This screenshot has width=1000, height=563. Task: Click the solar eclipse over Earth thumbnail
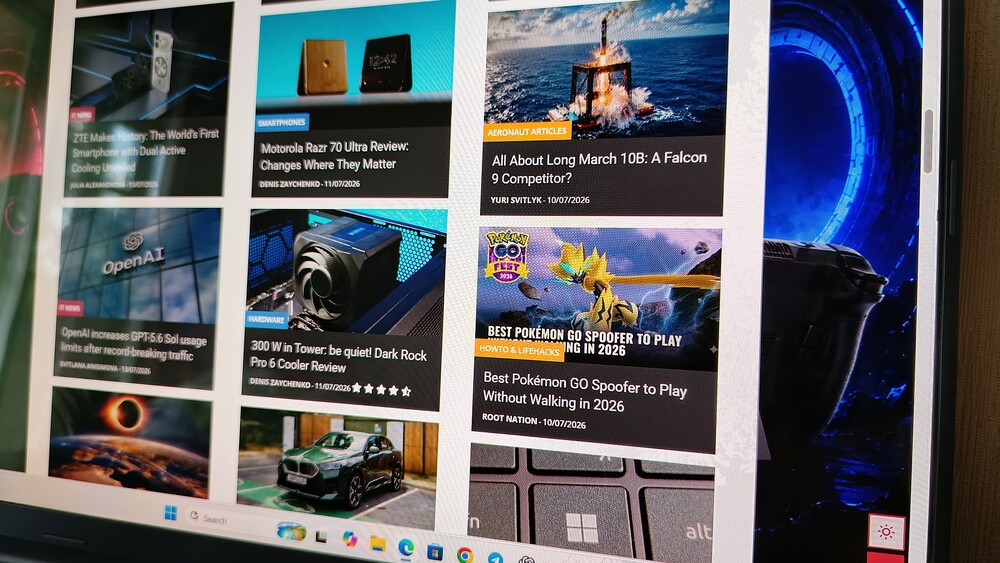coord(130,440)
